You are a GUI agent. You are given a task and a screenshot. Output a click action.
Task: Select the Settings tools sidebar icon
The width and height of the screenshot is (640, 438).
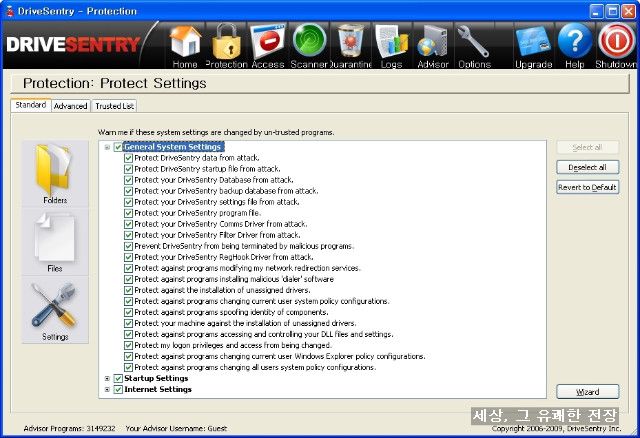point(55,310)
